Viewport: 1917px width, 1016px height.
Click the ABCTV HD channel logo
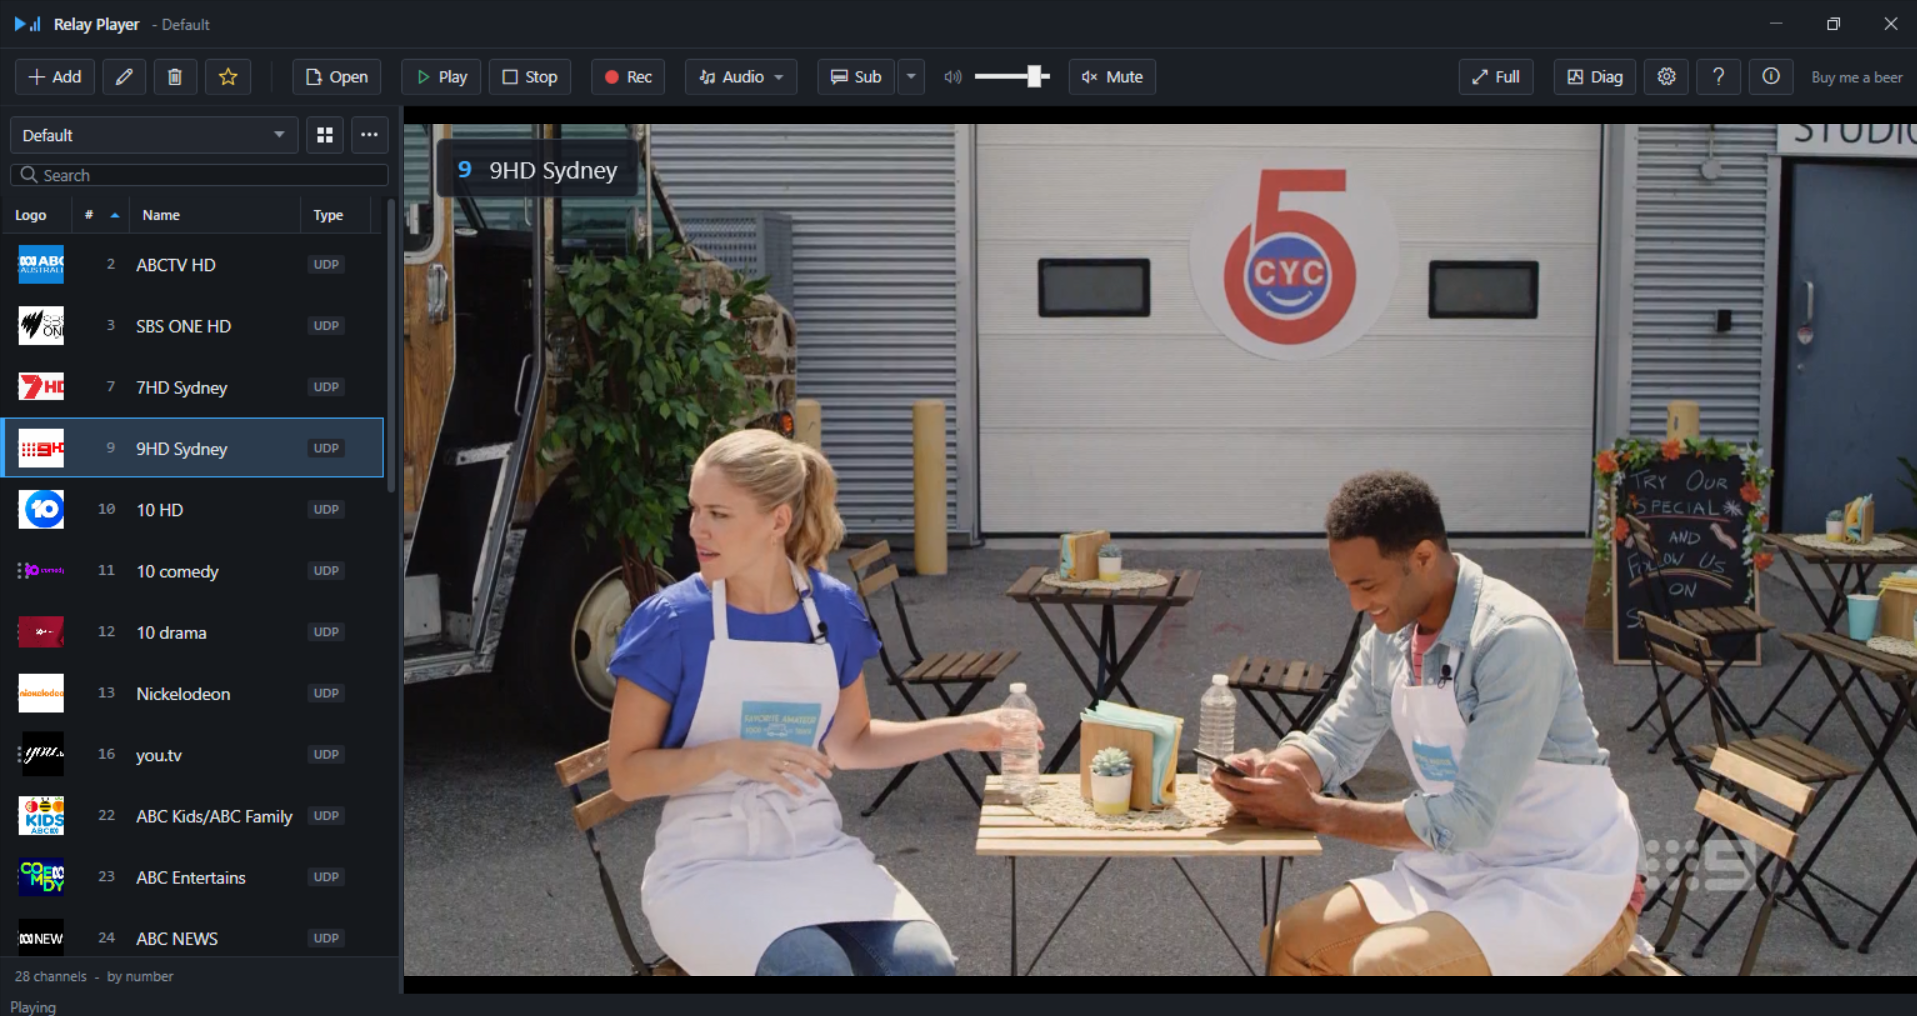pos(41,265)
